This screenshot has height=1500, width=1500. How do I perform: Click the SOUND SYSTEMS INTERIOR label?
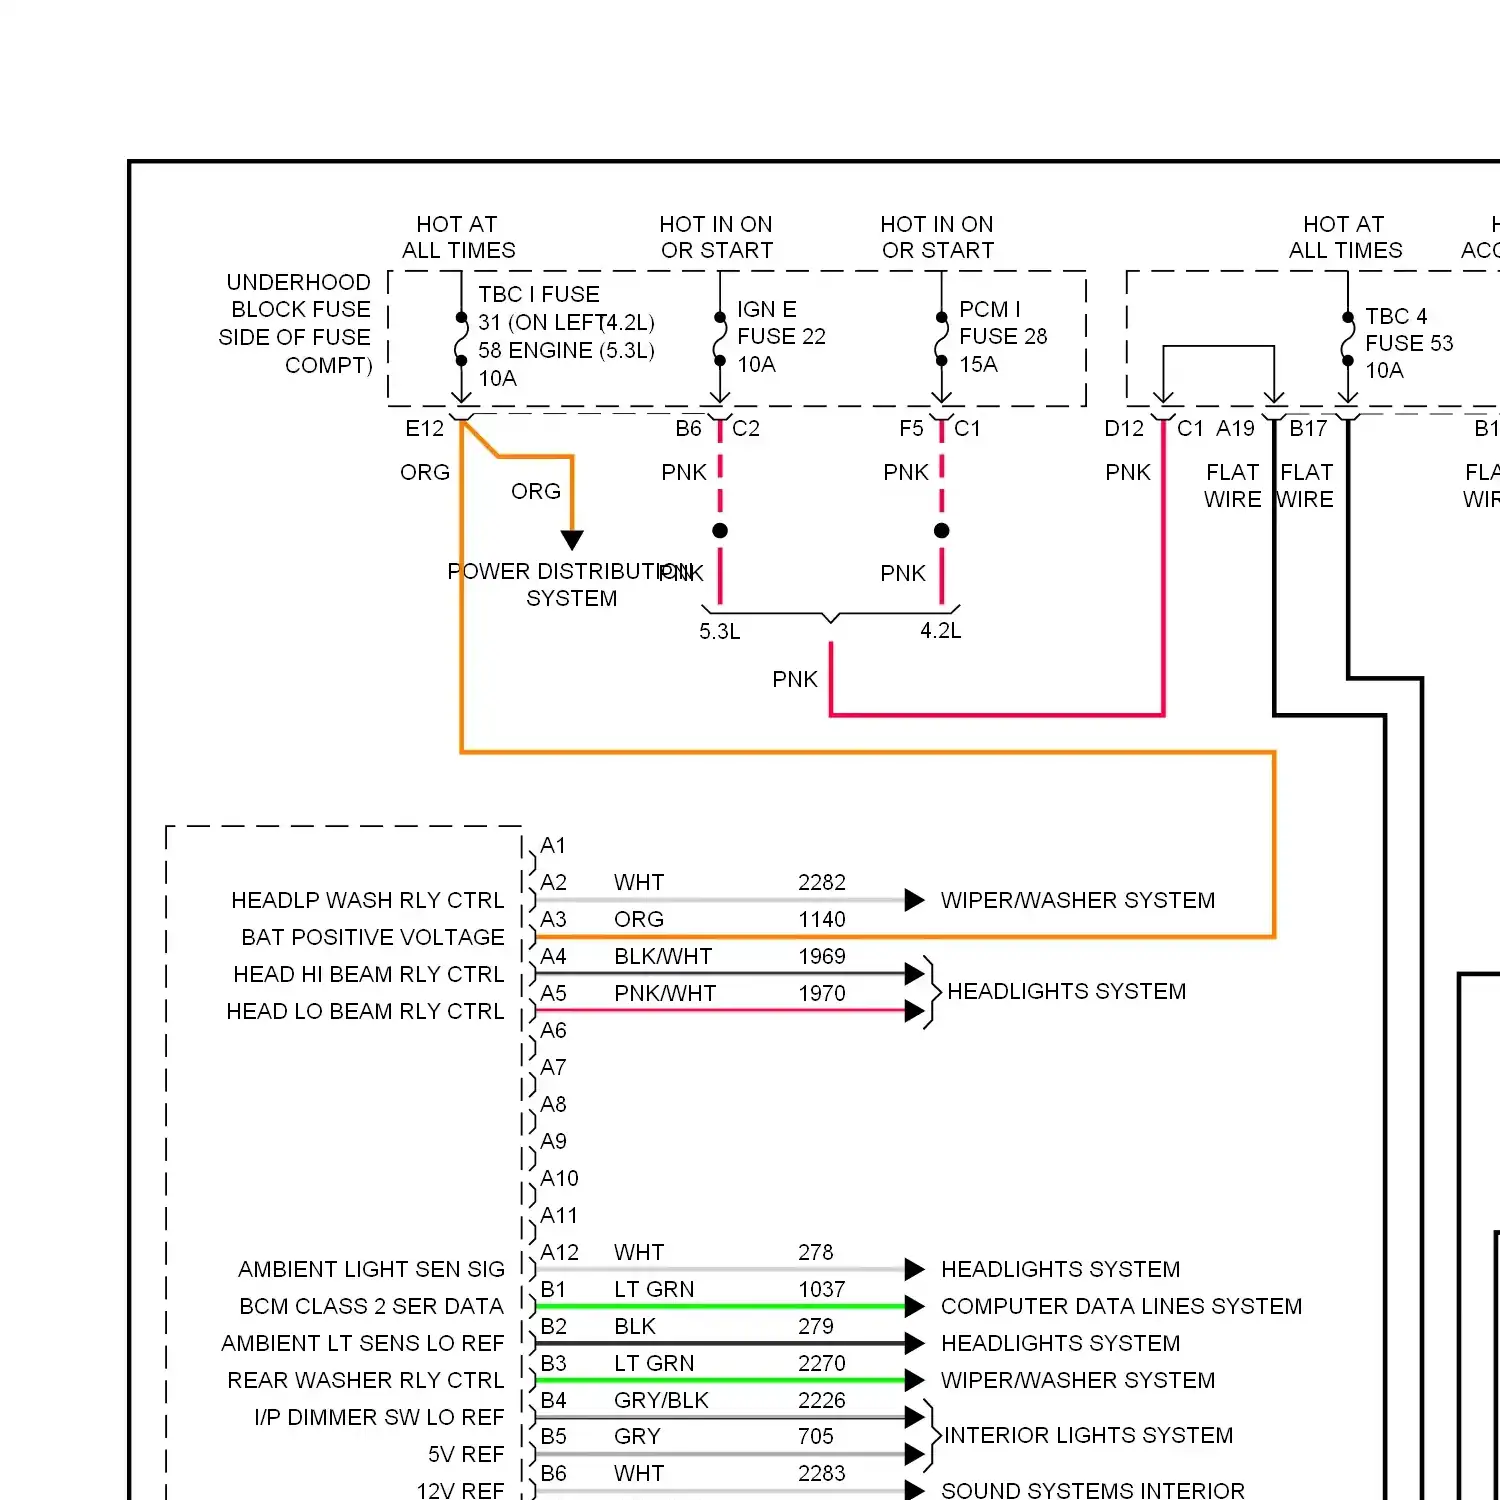click(x=1092, y=1490)
